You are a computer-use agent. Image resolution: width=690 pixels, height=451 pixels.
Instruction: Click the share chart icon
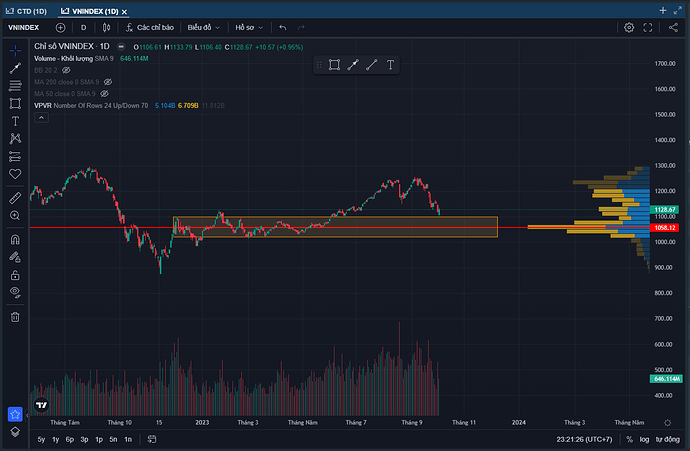coord(675,27)
